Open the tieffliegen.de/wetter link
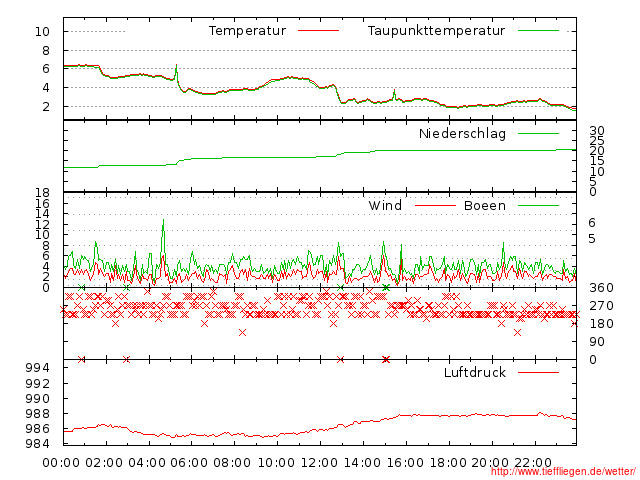This screenshot has width=640, height=480. pos(563,472)
